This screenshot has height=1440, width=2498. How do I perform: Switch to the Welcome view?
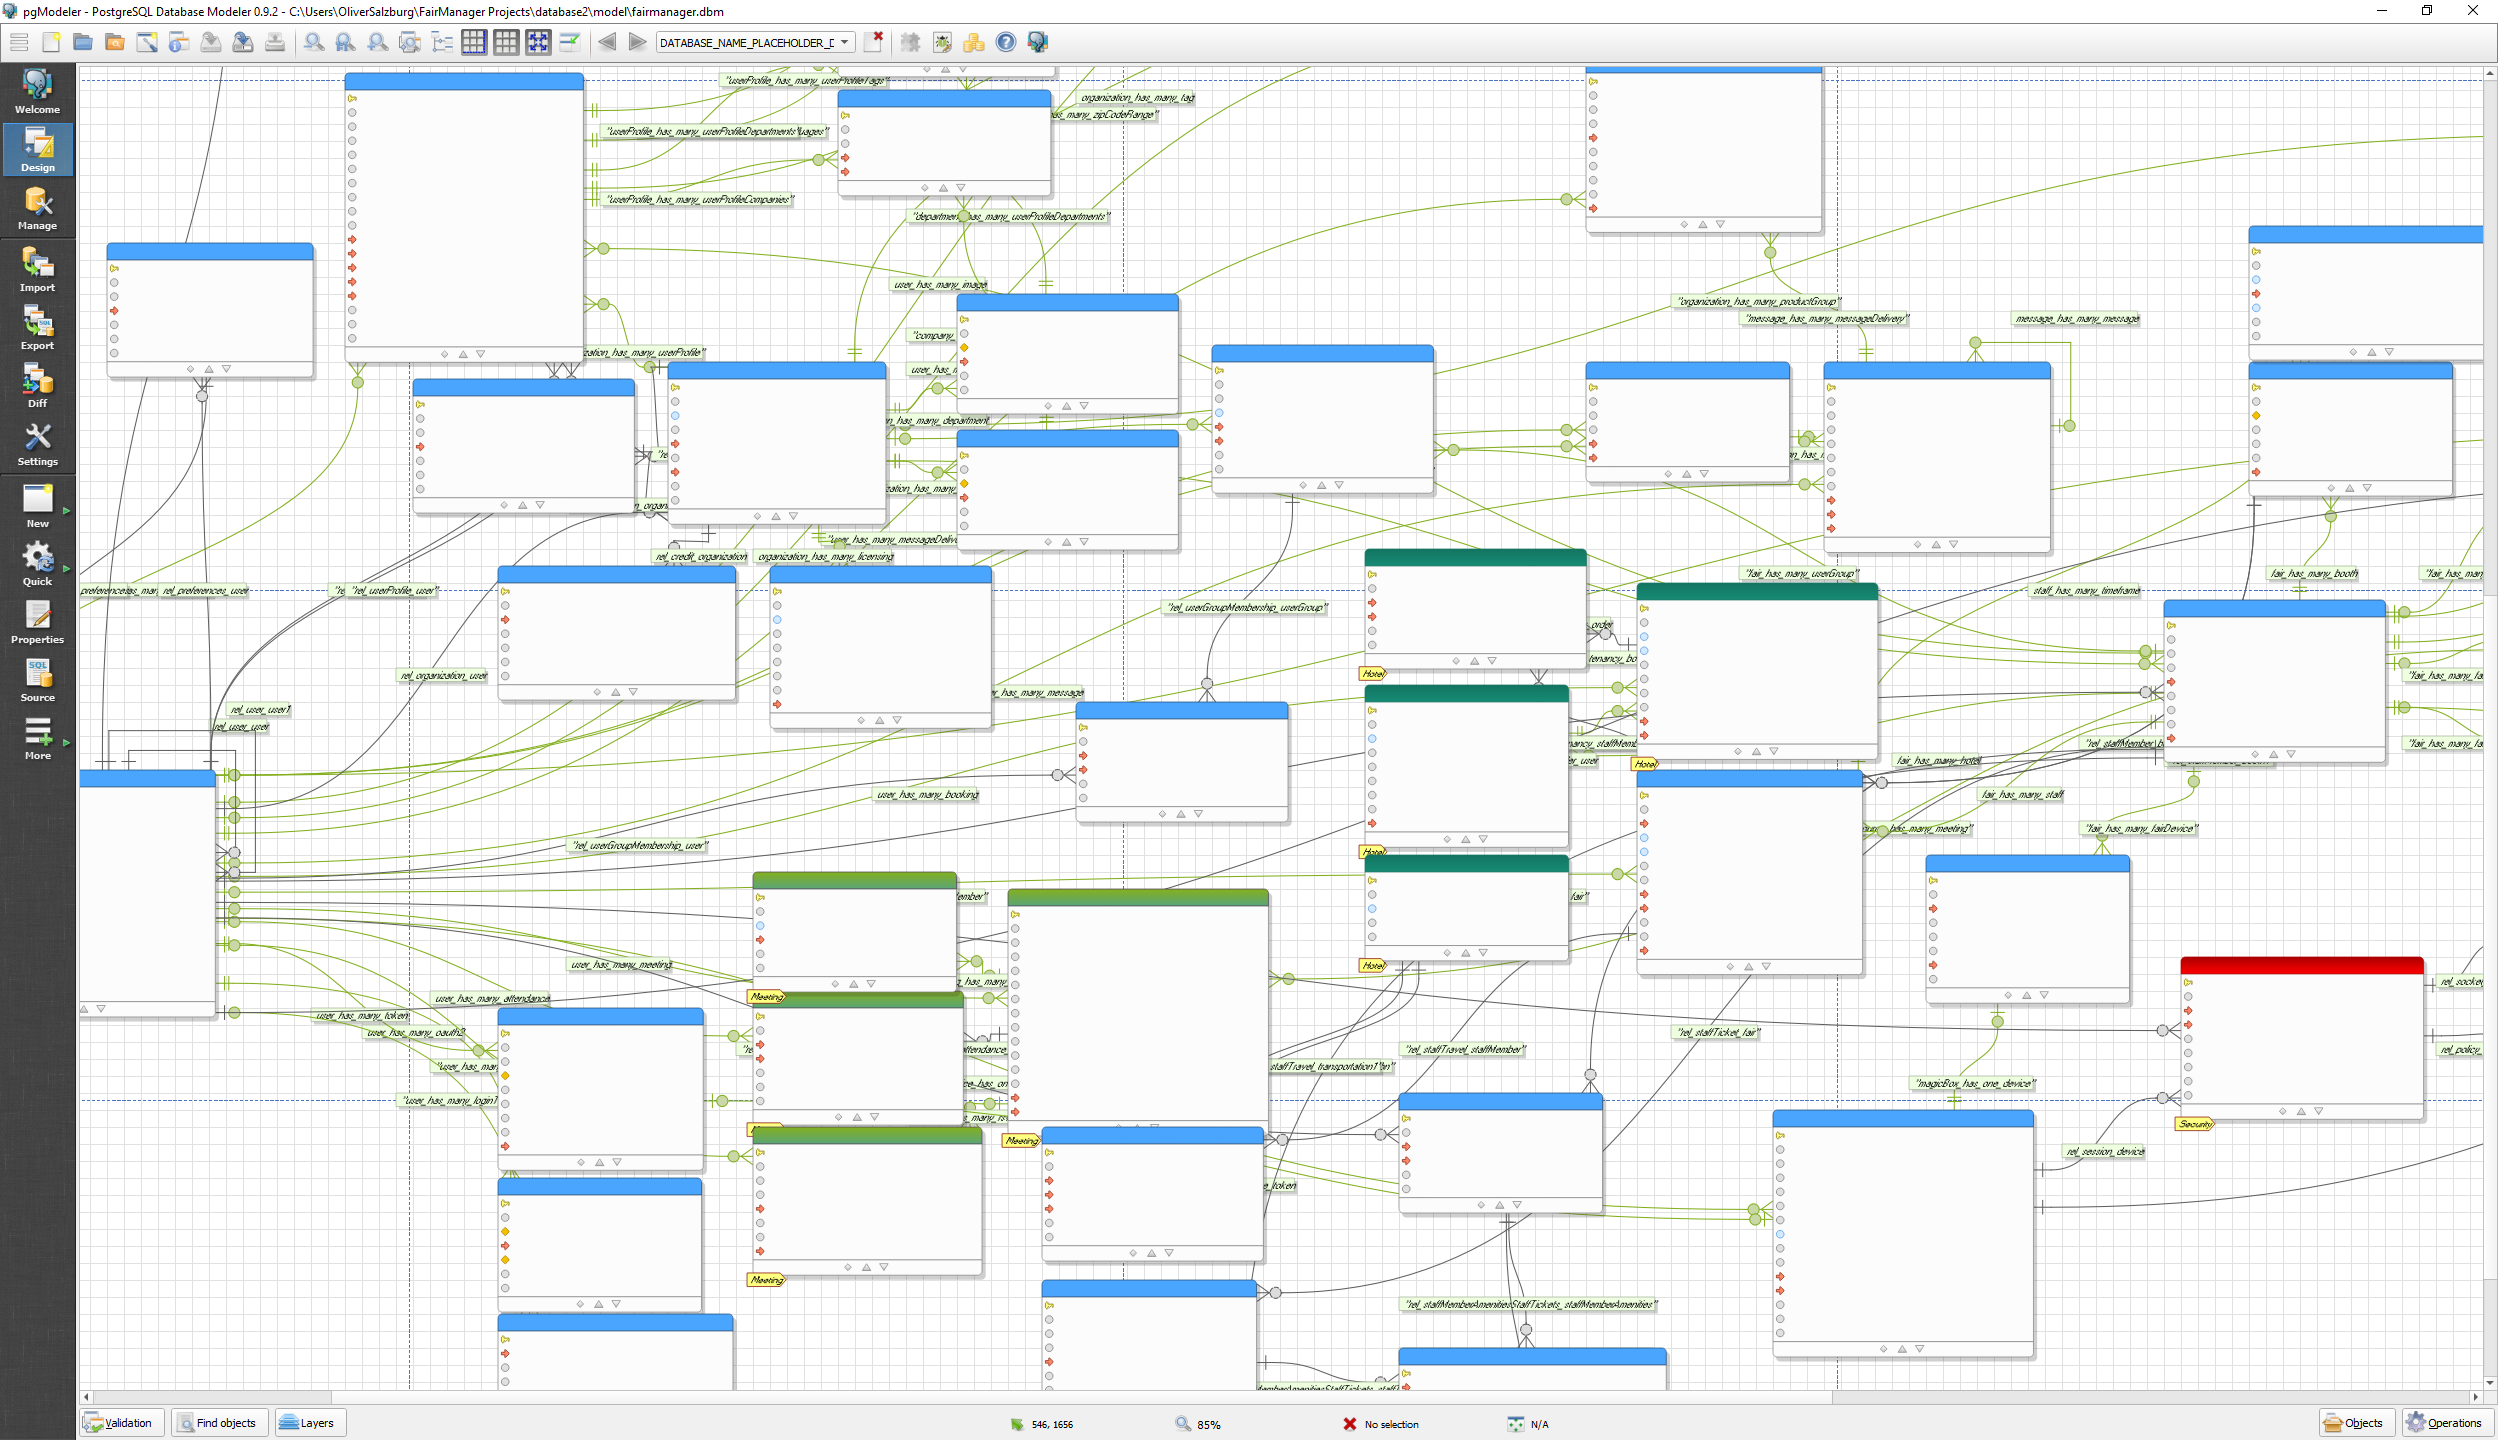tap(37, 90)
